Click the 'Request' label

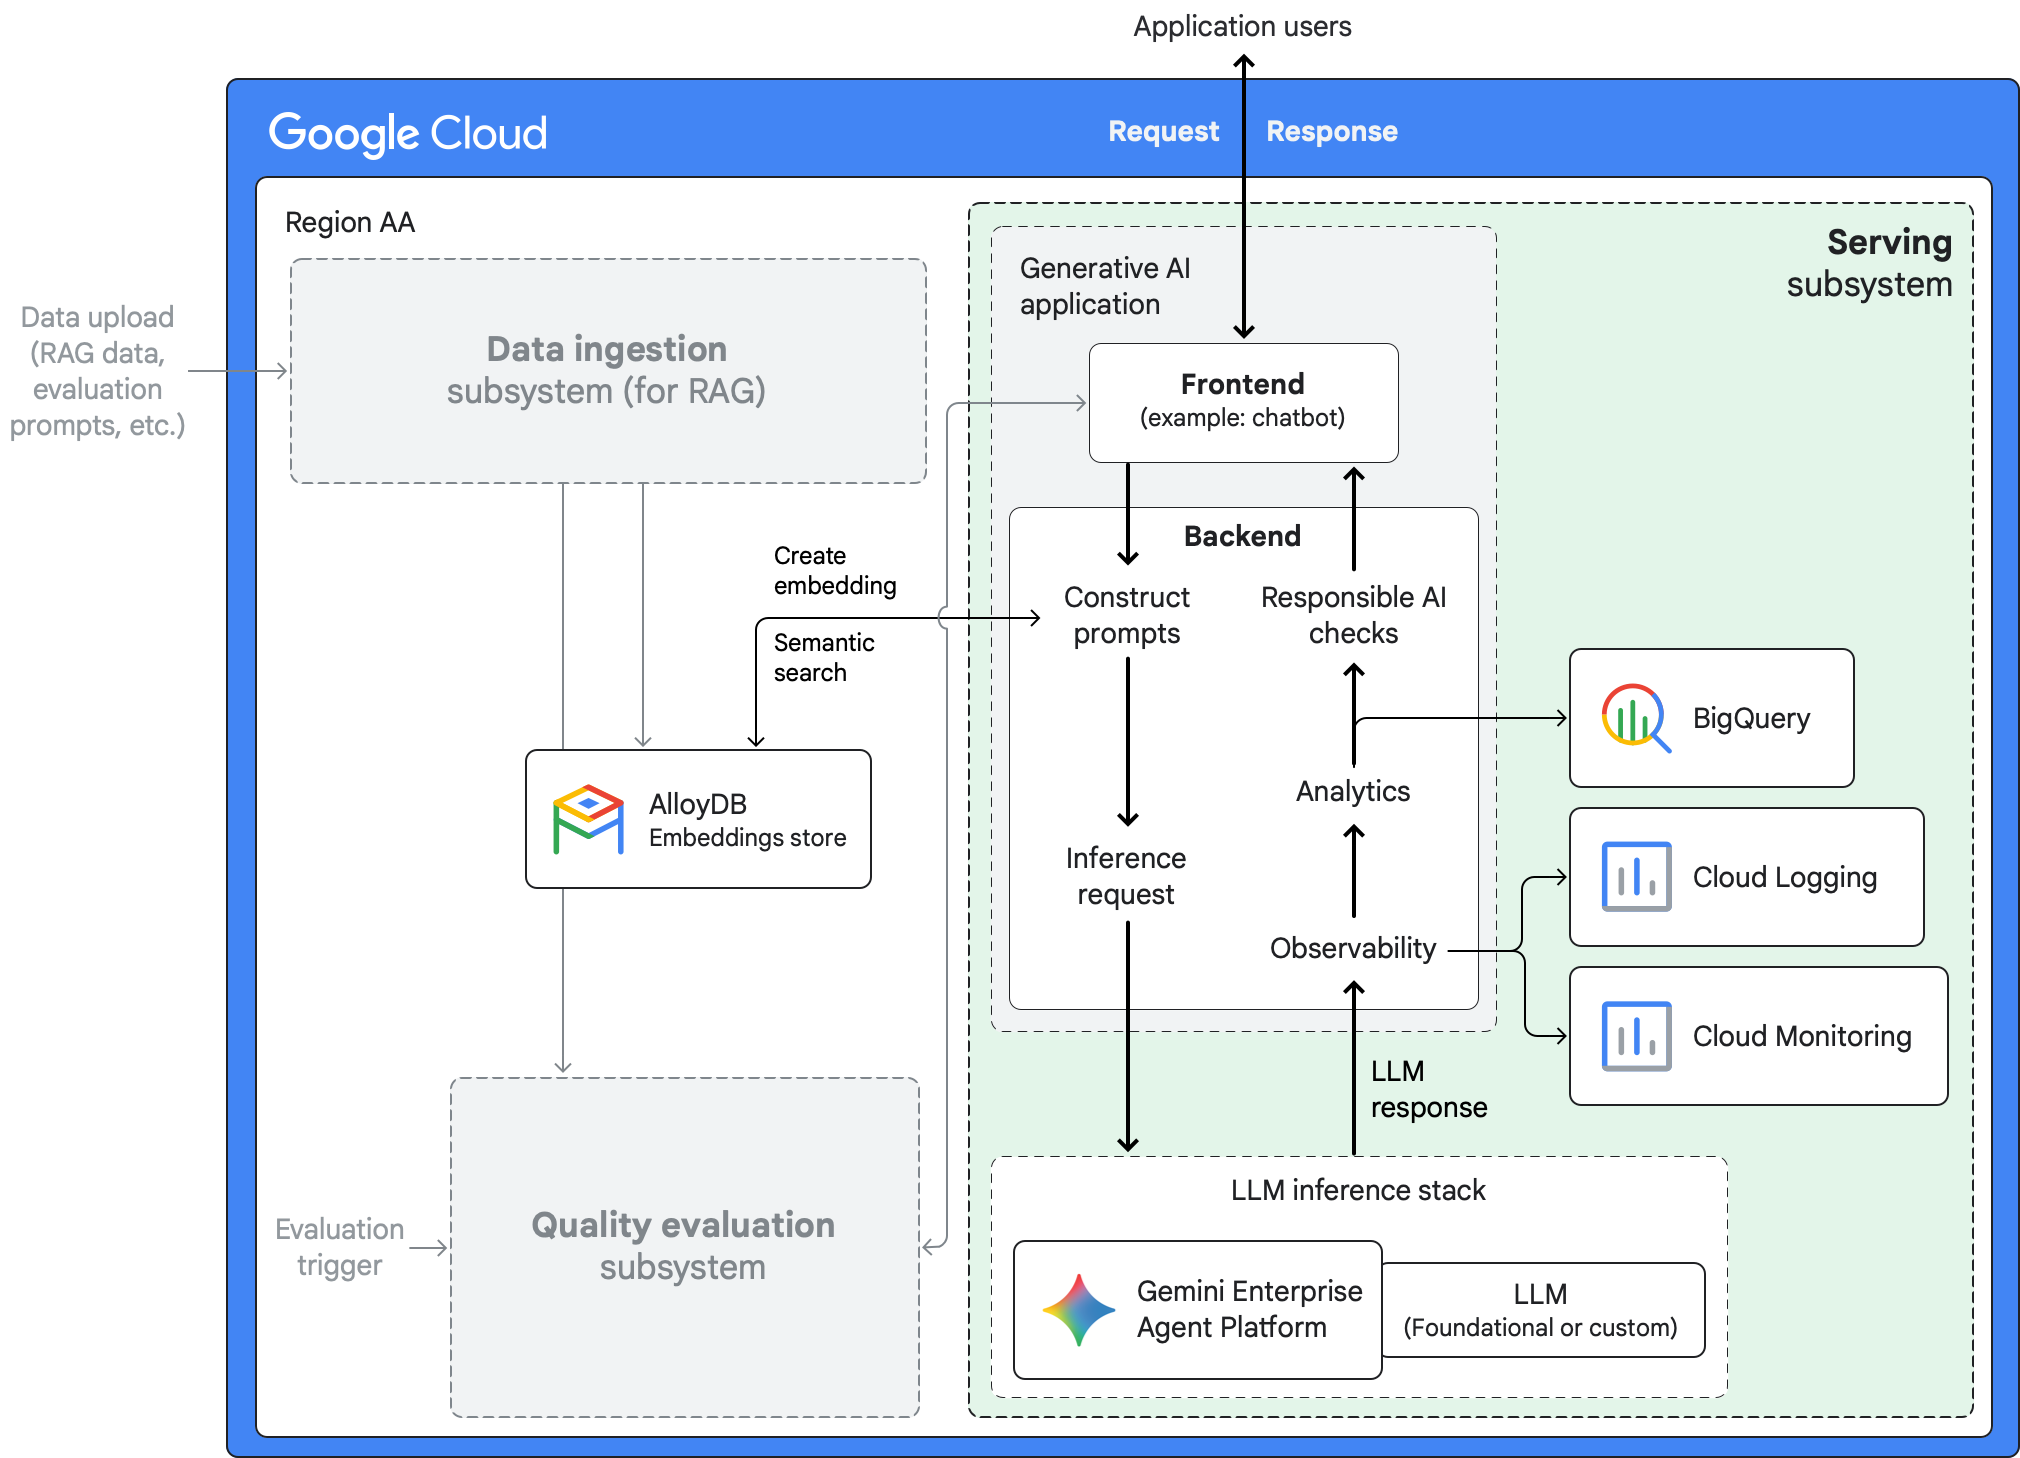pyautogui.click(x=1163, y=131)
